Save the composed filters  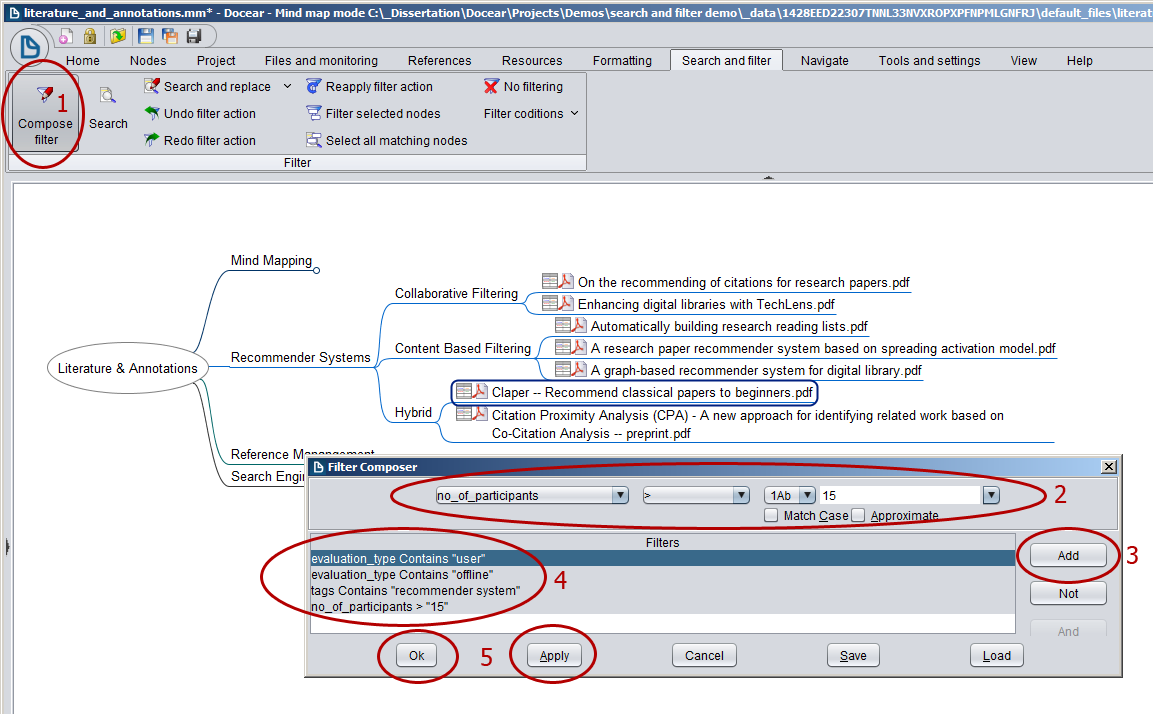coord(853,655)
